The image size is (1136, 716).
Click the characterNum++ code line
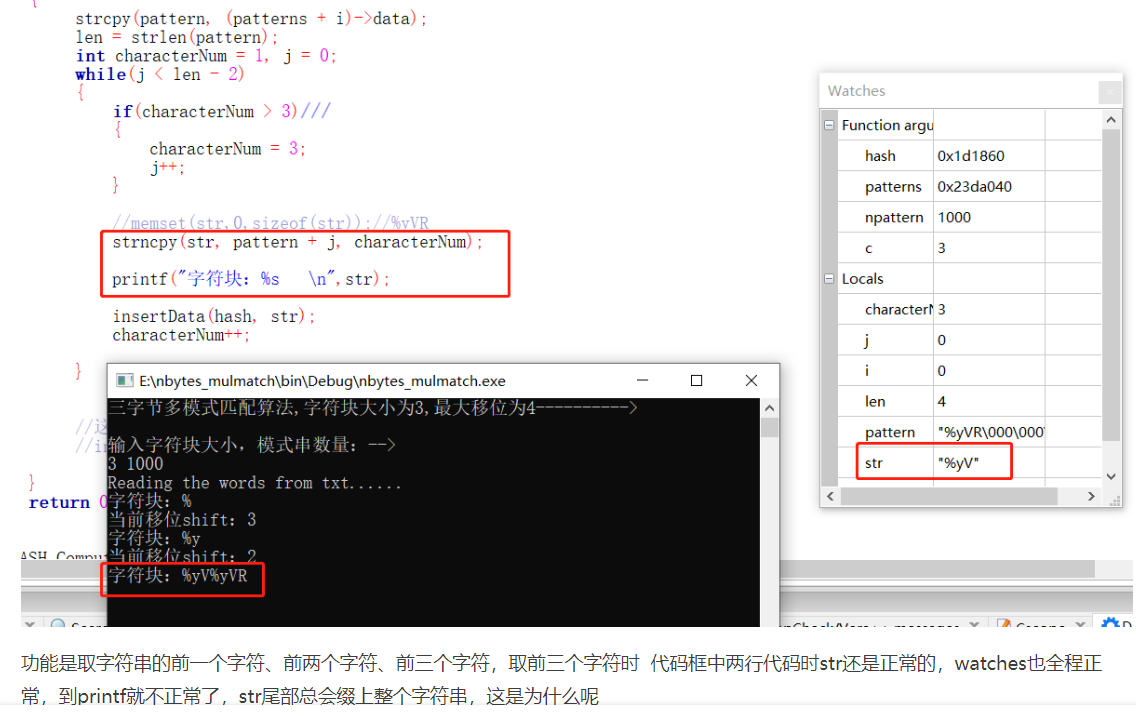(x=181, y=336)
